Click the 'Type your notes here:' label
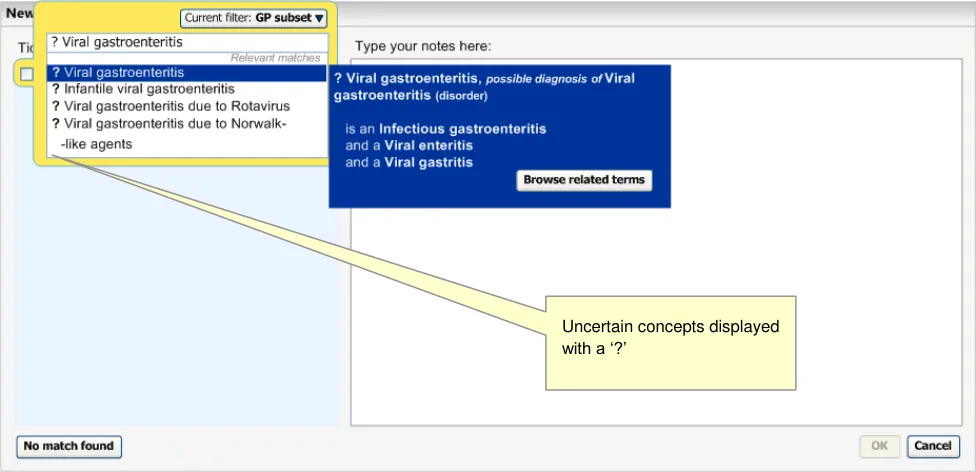This screenshot has height=472, width=976. 423,46
